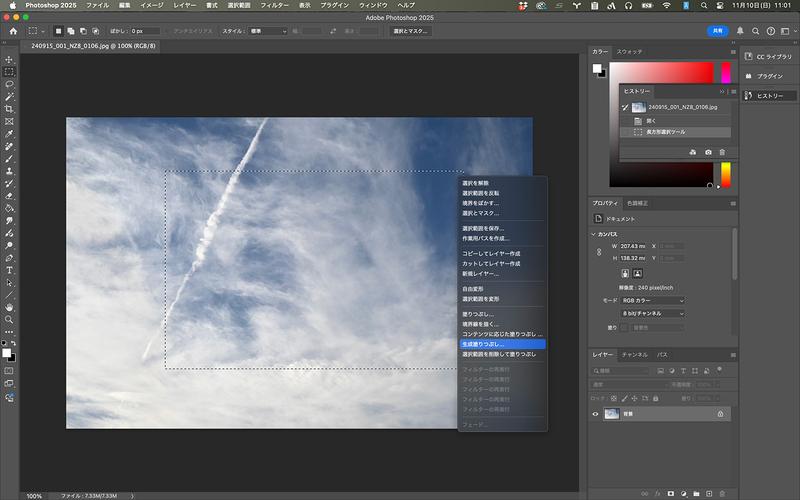Select the Zoom magnifier tool
Screen dimensions: 800x500
[9, 320]
